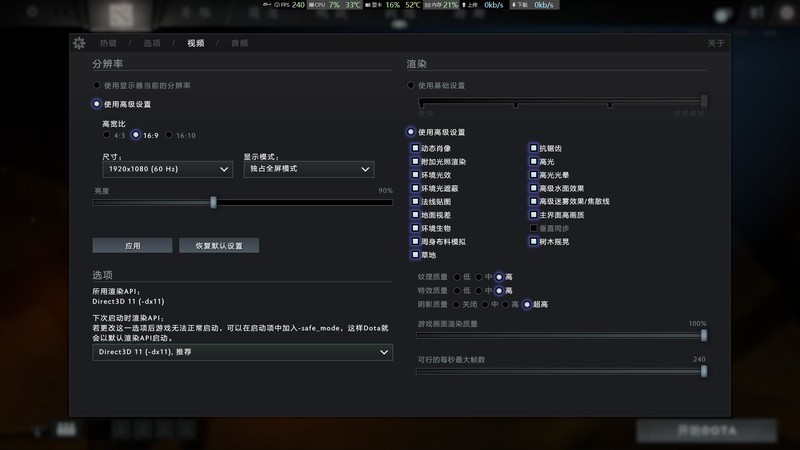The image size is (800, 450).
Task: Select 使用高级设置 under 分辨率 section
Action: [96, 104]
